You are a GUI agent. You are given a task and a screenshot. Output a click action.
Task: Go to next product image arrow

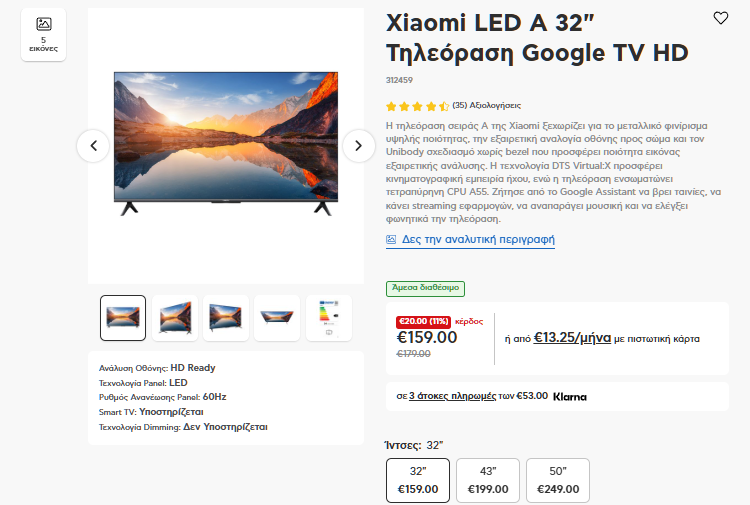(358, 146)
